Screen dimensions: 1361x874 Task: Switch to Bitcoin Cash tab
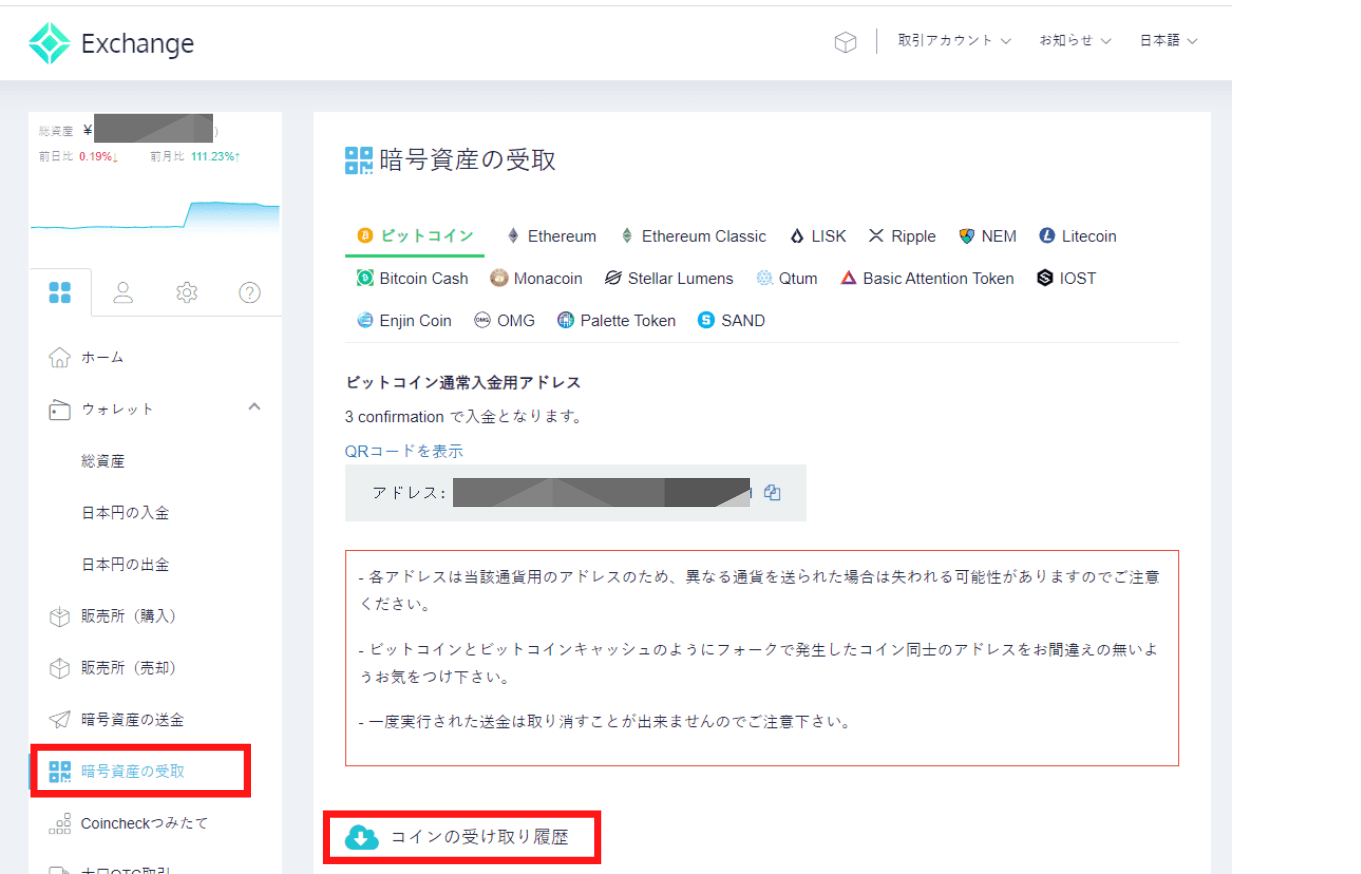(413, 278)
